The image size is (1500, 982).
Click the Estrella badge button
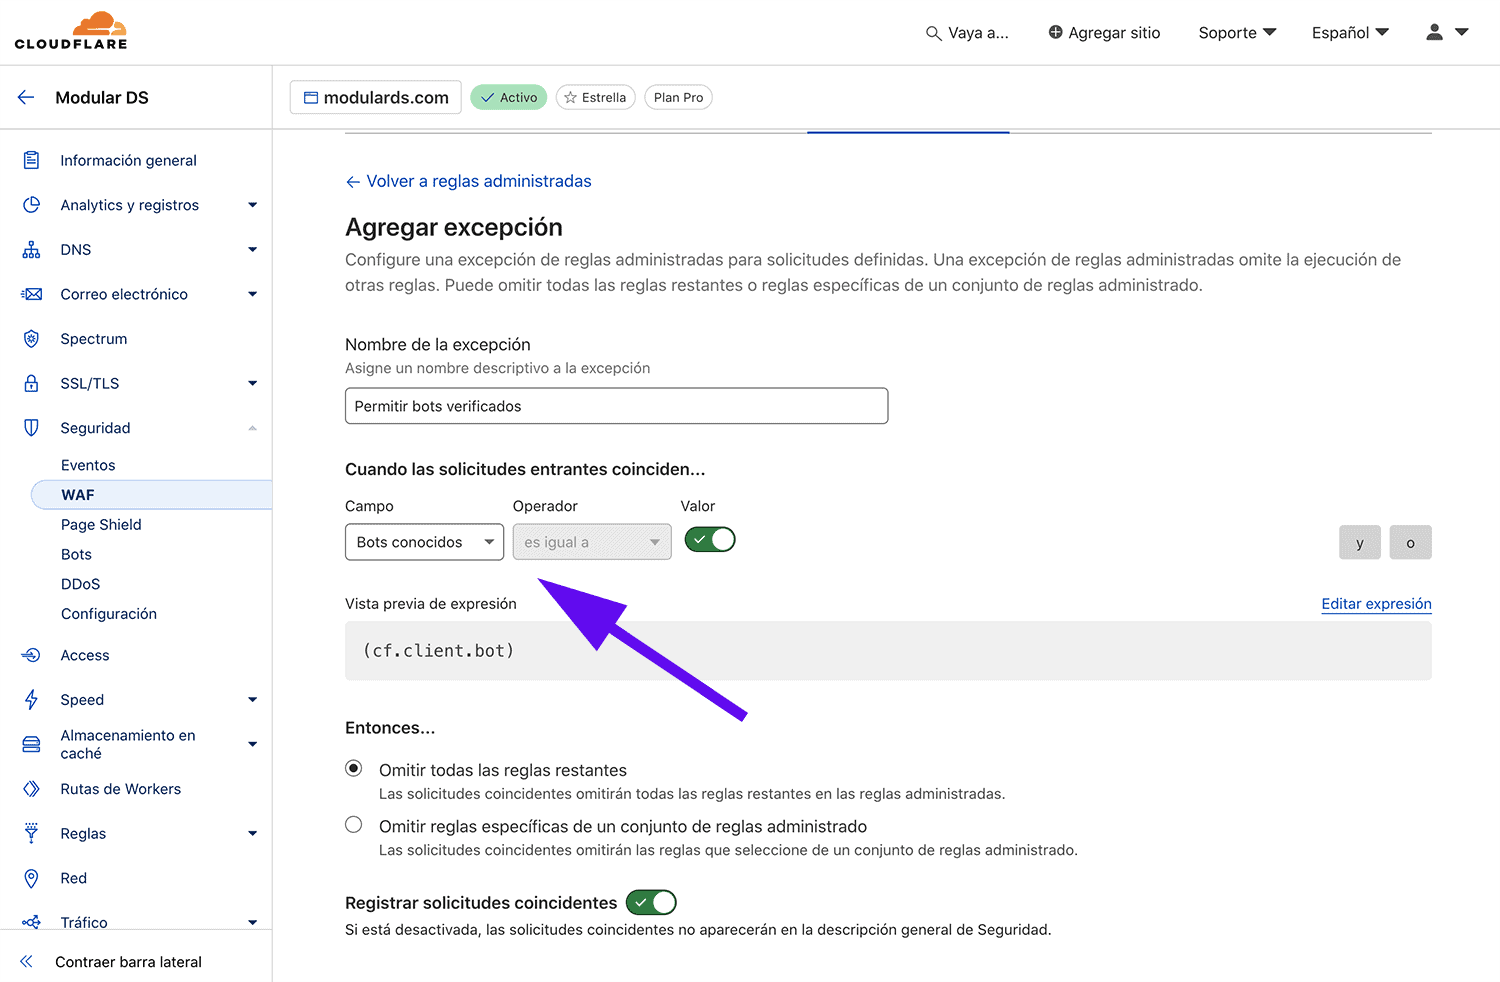click(x=596, y=97)
